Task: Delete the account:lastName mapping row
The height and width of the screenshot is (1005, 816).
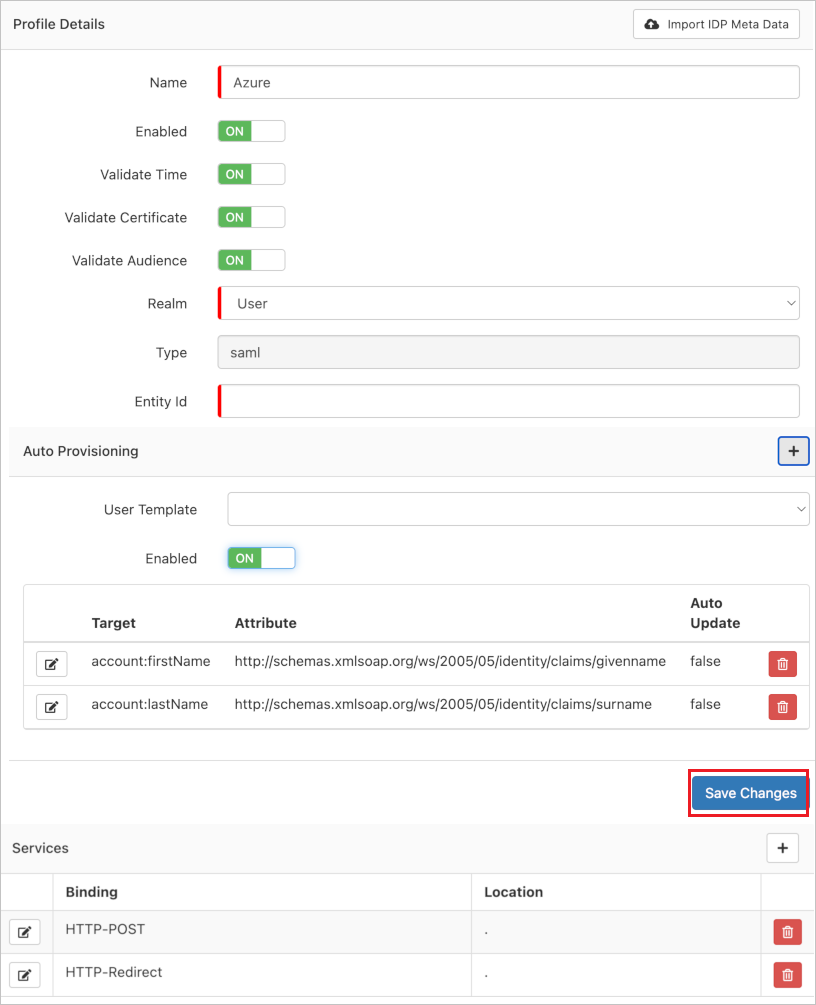Action: [x=782, y=707]
